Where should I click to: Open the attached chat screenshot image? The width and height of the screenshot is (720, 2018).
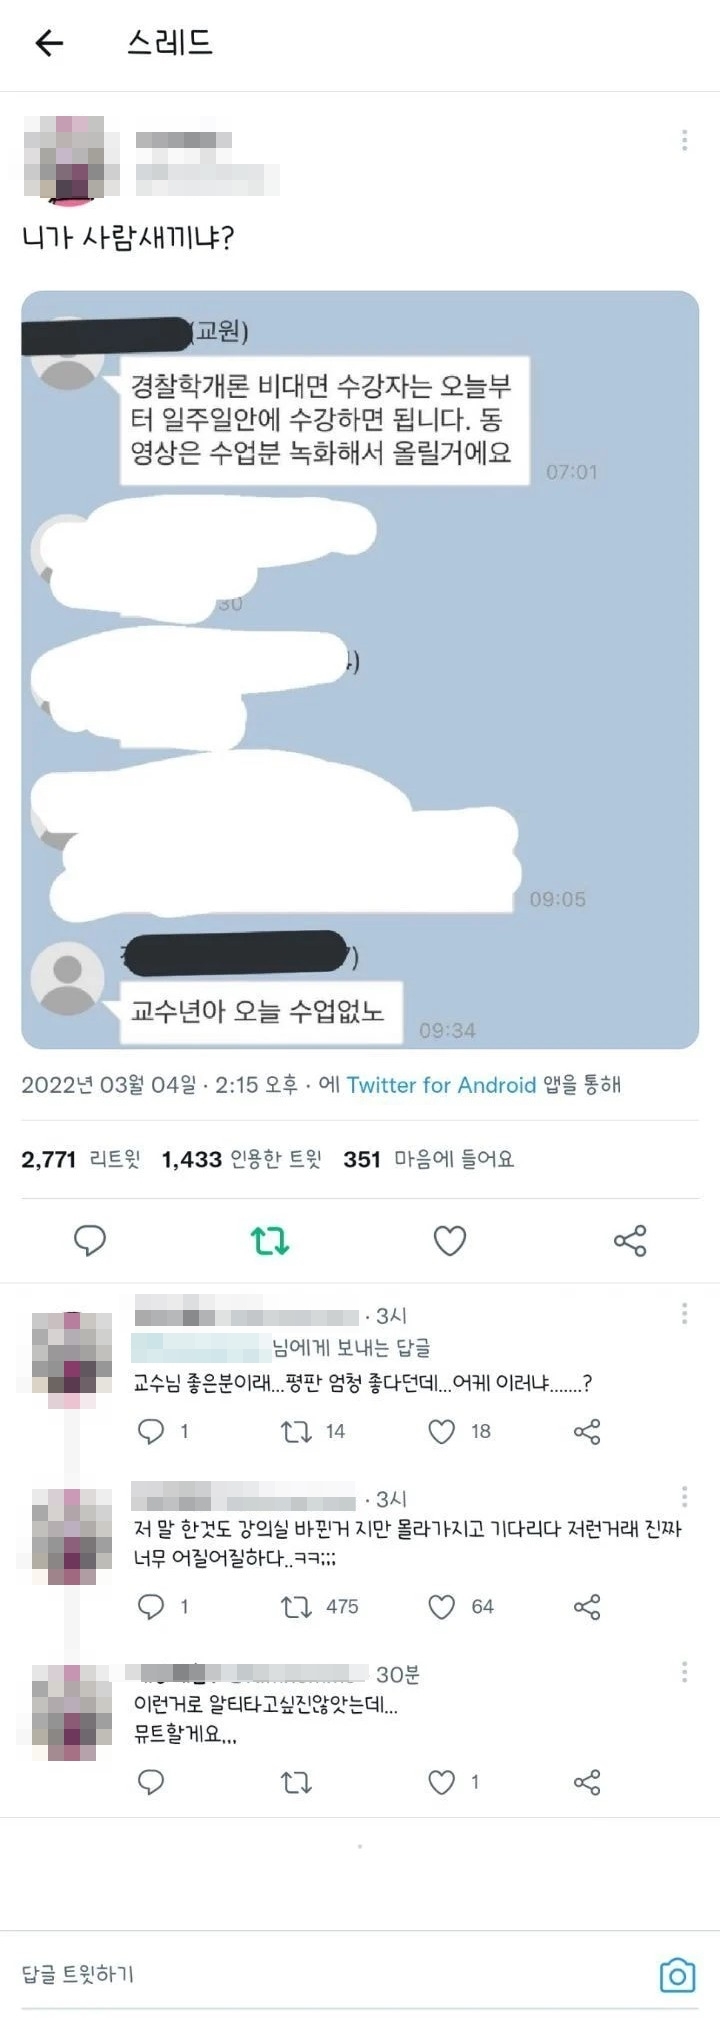[360, 670]
